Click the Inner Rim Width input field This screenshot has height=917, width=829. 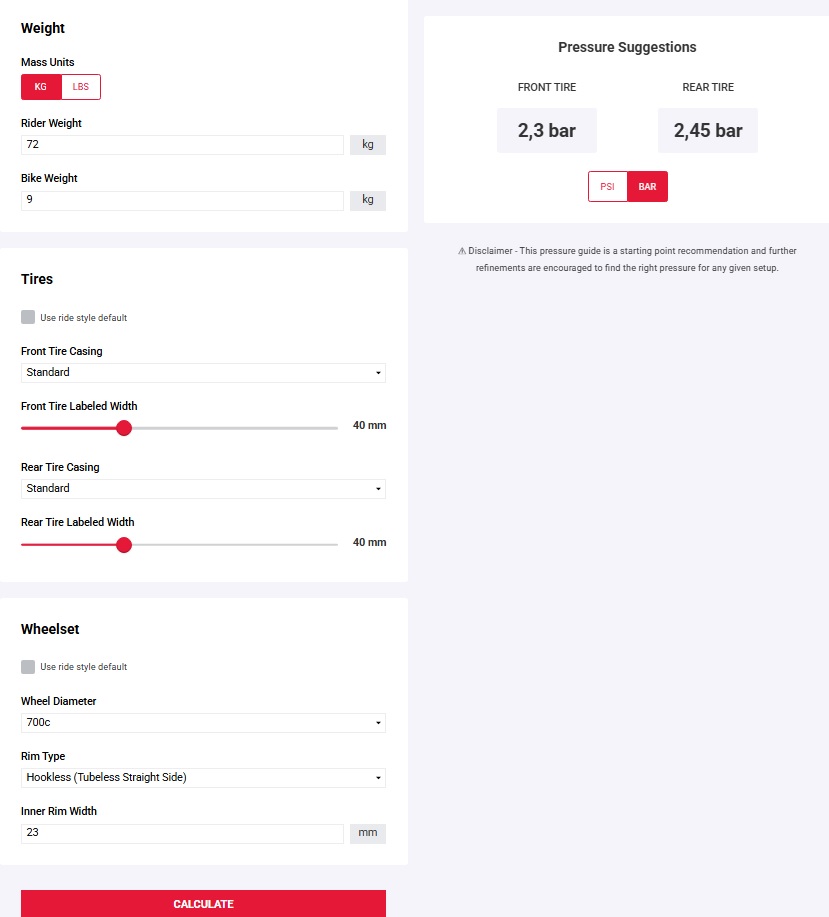click(182, 834)
